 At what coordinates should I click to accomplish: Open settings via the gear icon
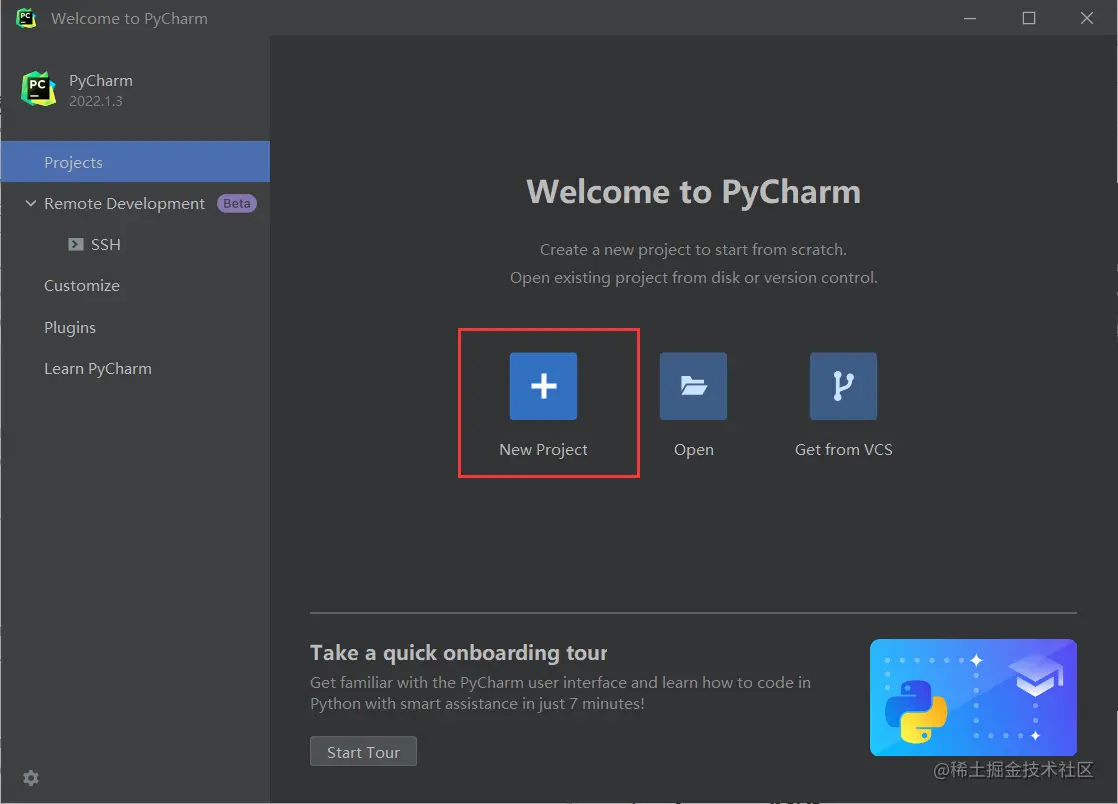click(31, 778)
